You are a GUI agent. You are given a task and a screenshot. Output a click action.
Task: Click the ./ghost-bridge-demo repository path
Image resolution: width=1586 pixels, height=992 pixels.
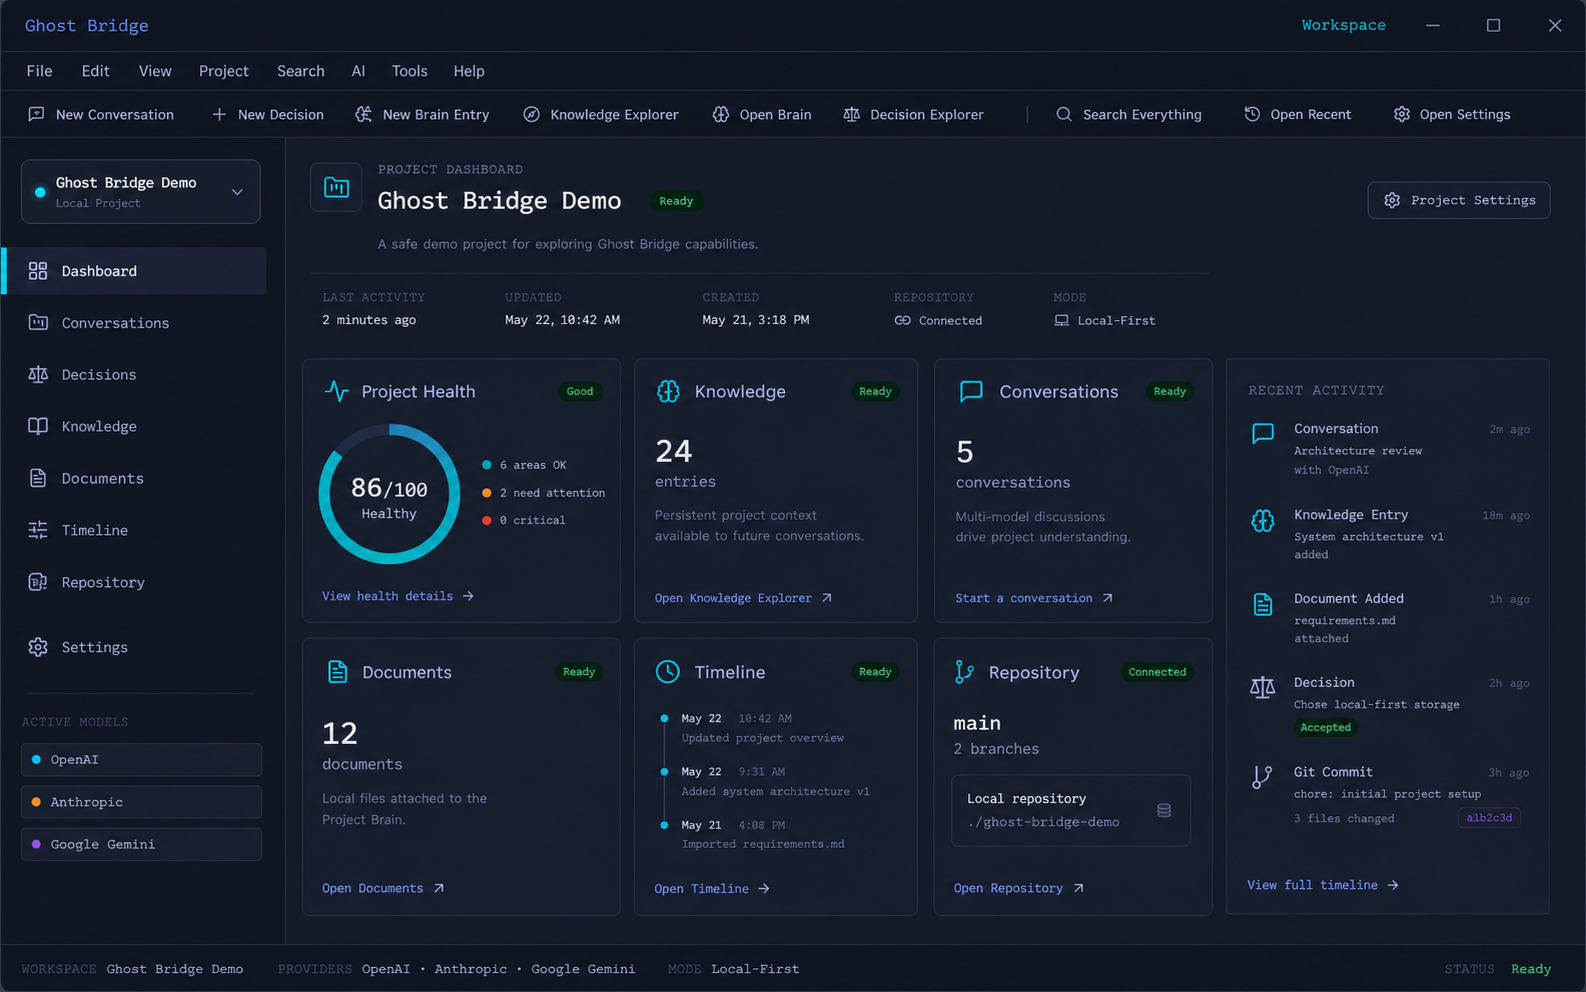tap(1043, 822)
